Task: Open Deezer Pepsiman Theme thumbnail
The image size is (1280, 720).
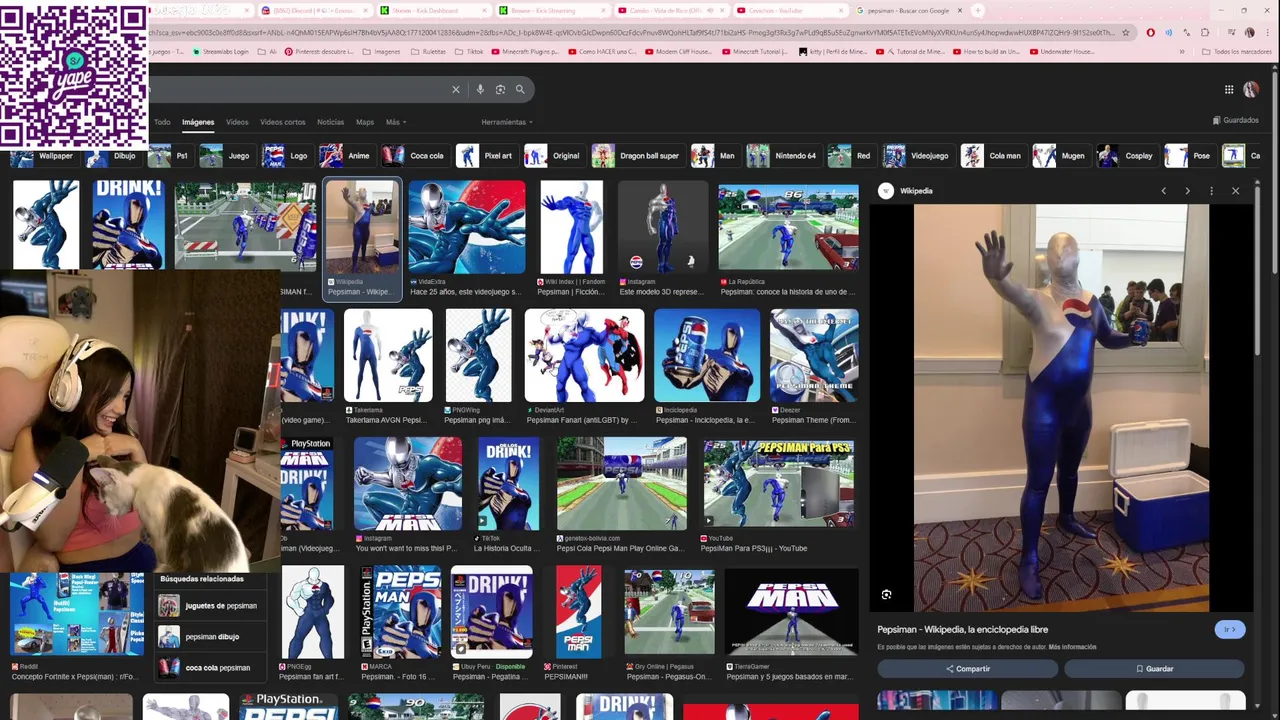Action: (x=814, y=355)
